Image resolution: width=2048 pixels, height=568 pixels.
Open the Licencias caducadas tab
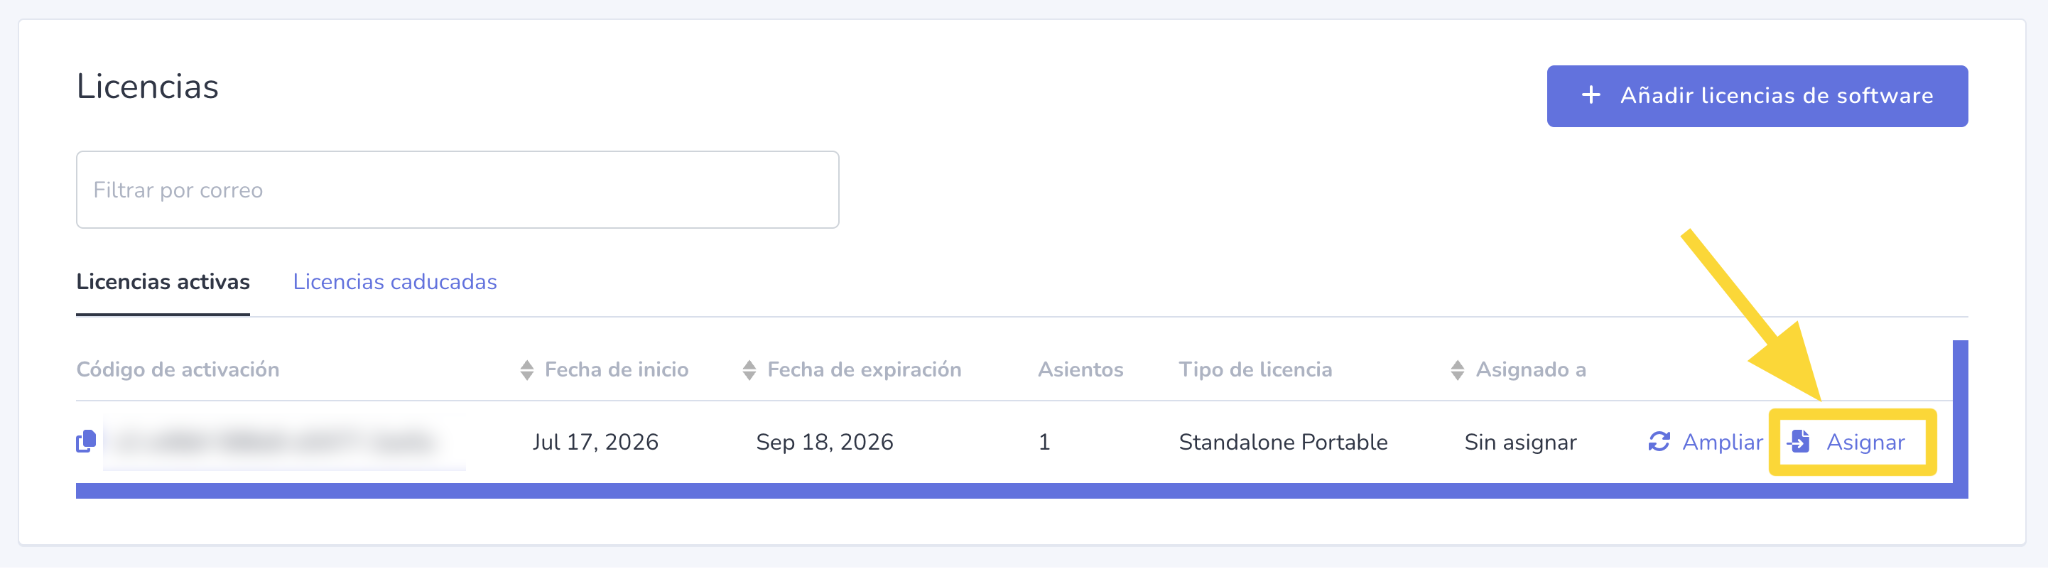pyautogui.click(x=395, y=282)
